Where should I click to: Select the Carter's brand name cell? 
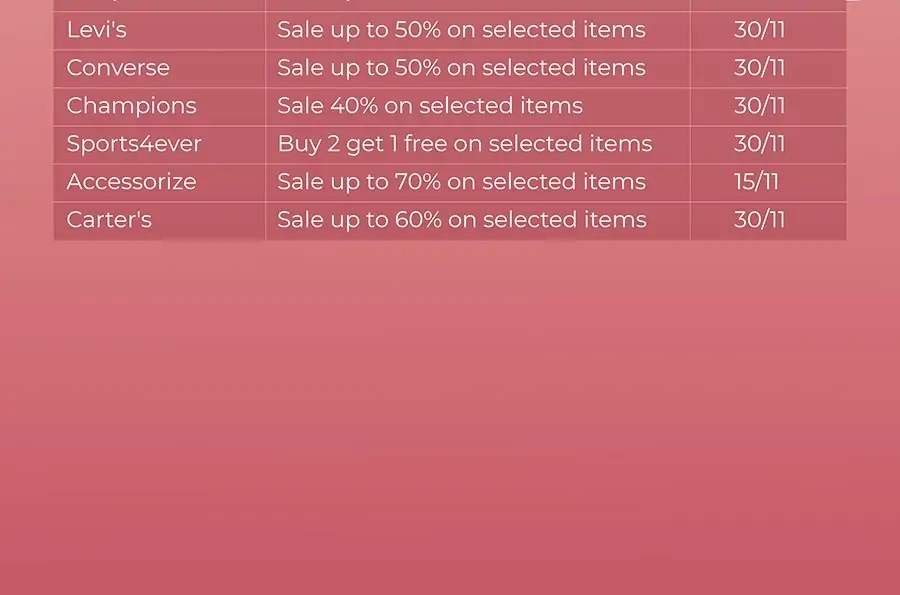click(160, 220)
